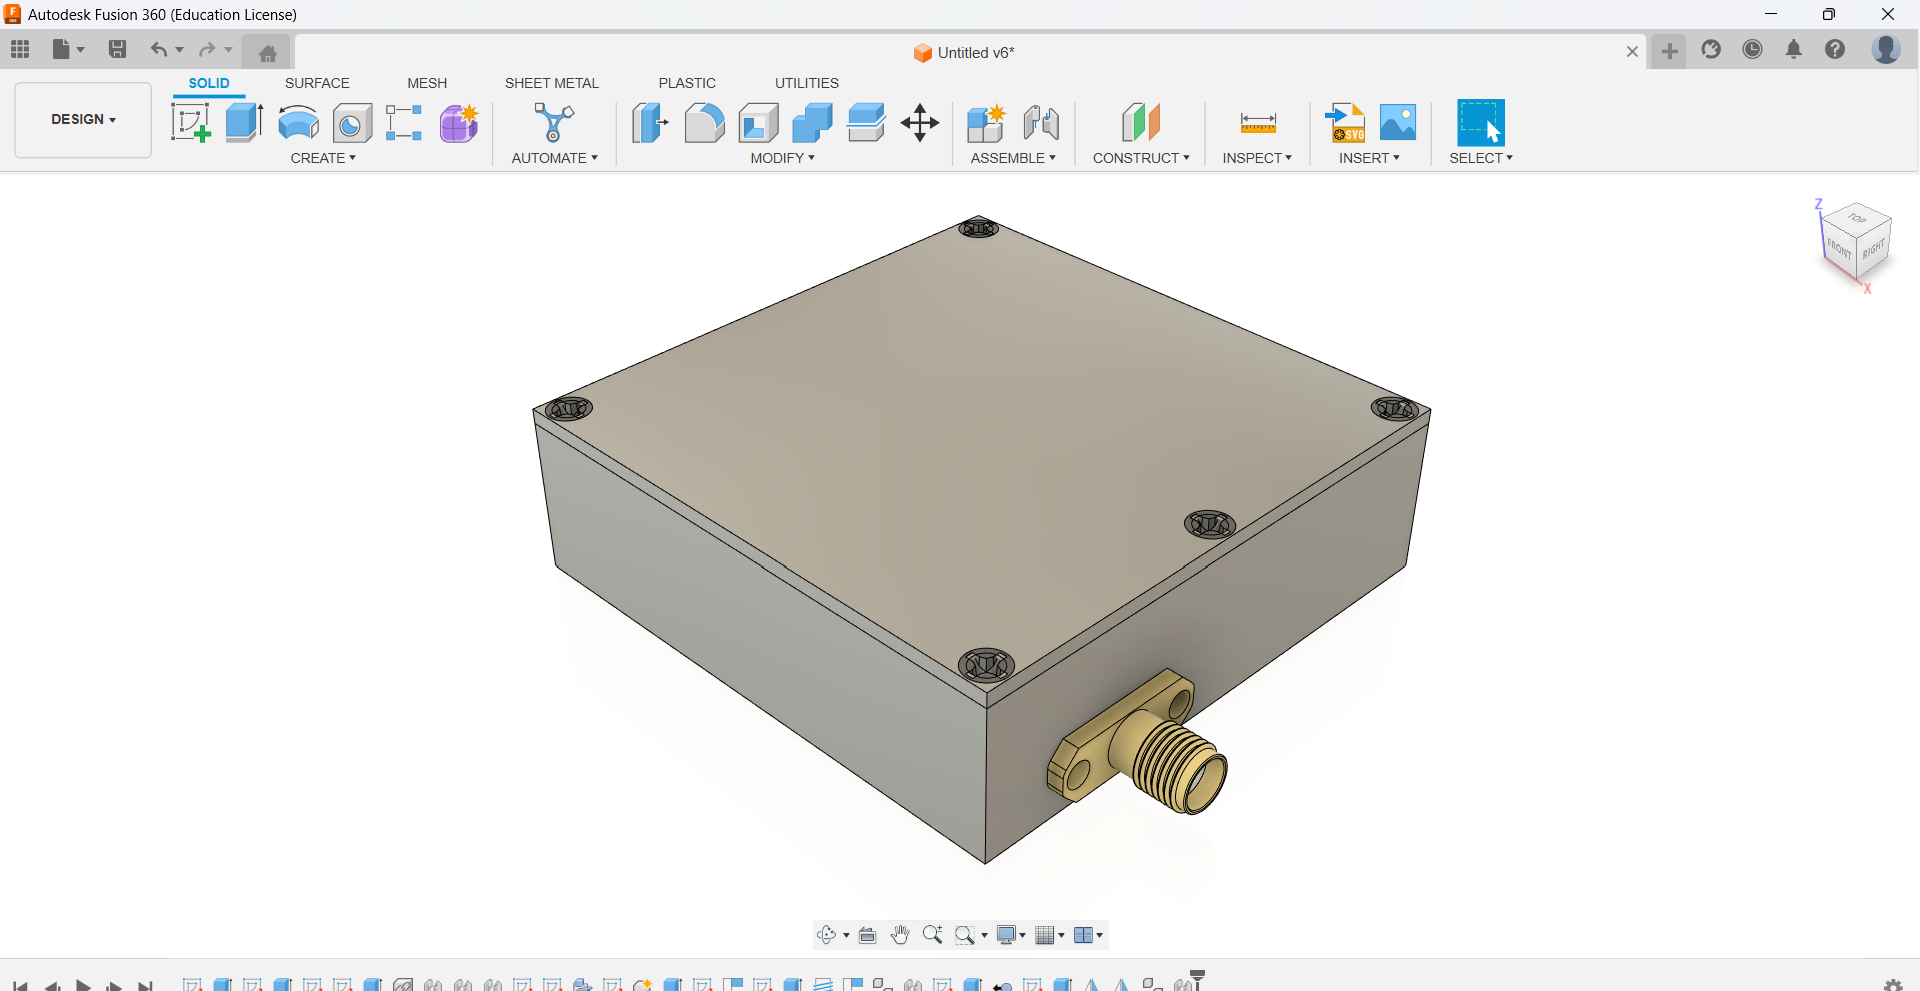This screenshot has height=991, width=1920.
Task: Click the timeline Play button
Action: [x=84, y=986]
